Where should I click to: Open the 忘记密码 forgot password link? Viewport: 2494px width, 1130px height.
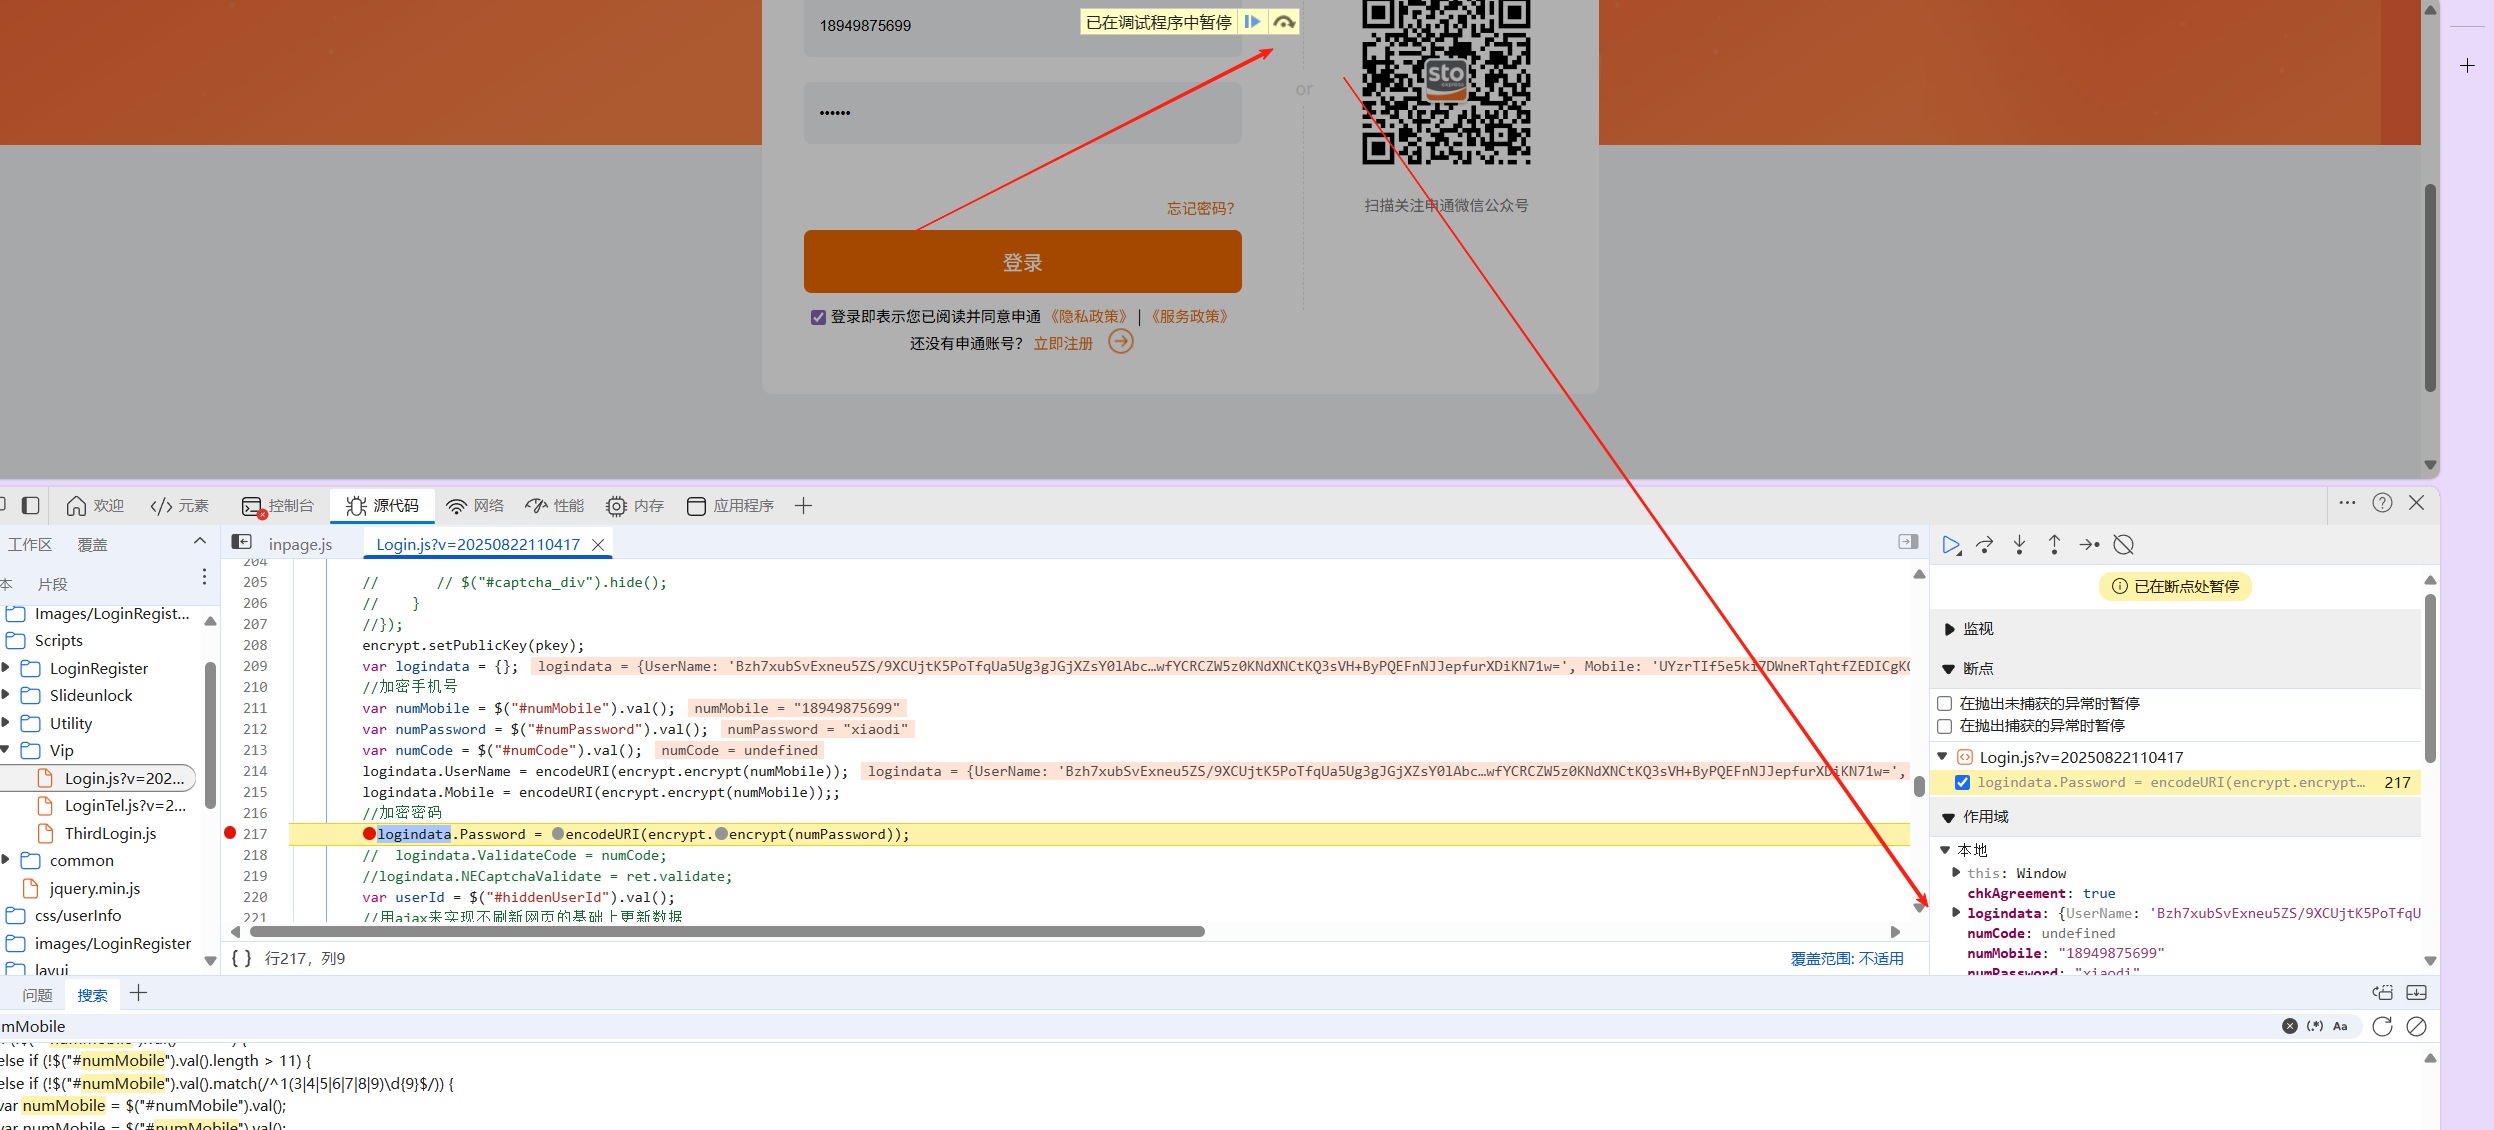pyautogui.click(x=1200, y=208)
